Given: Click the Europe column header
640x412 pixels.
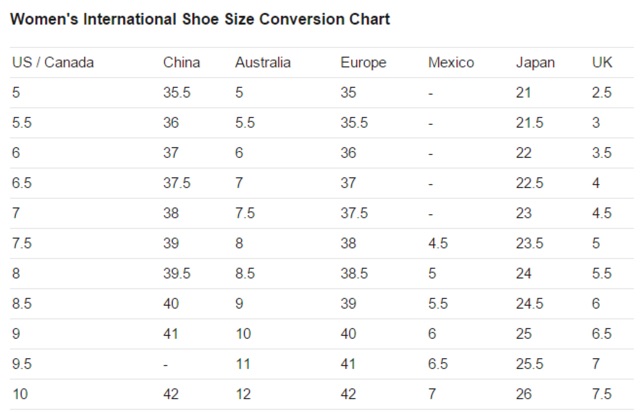Looking at the screenshot, I should point(363,63).
